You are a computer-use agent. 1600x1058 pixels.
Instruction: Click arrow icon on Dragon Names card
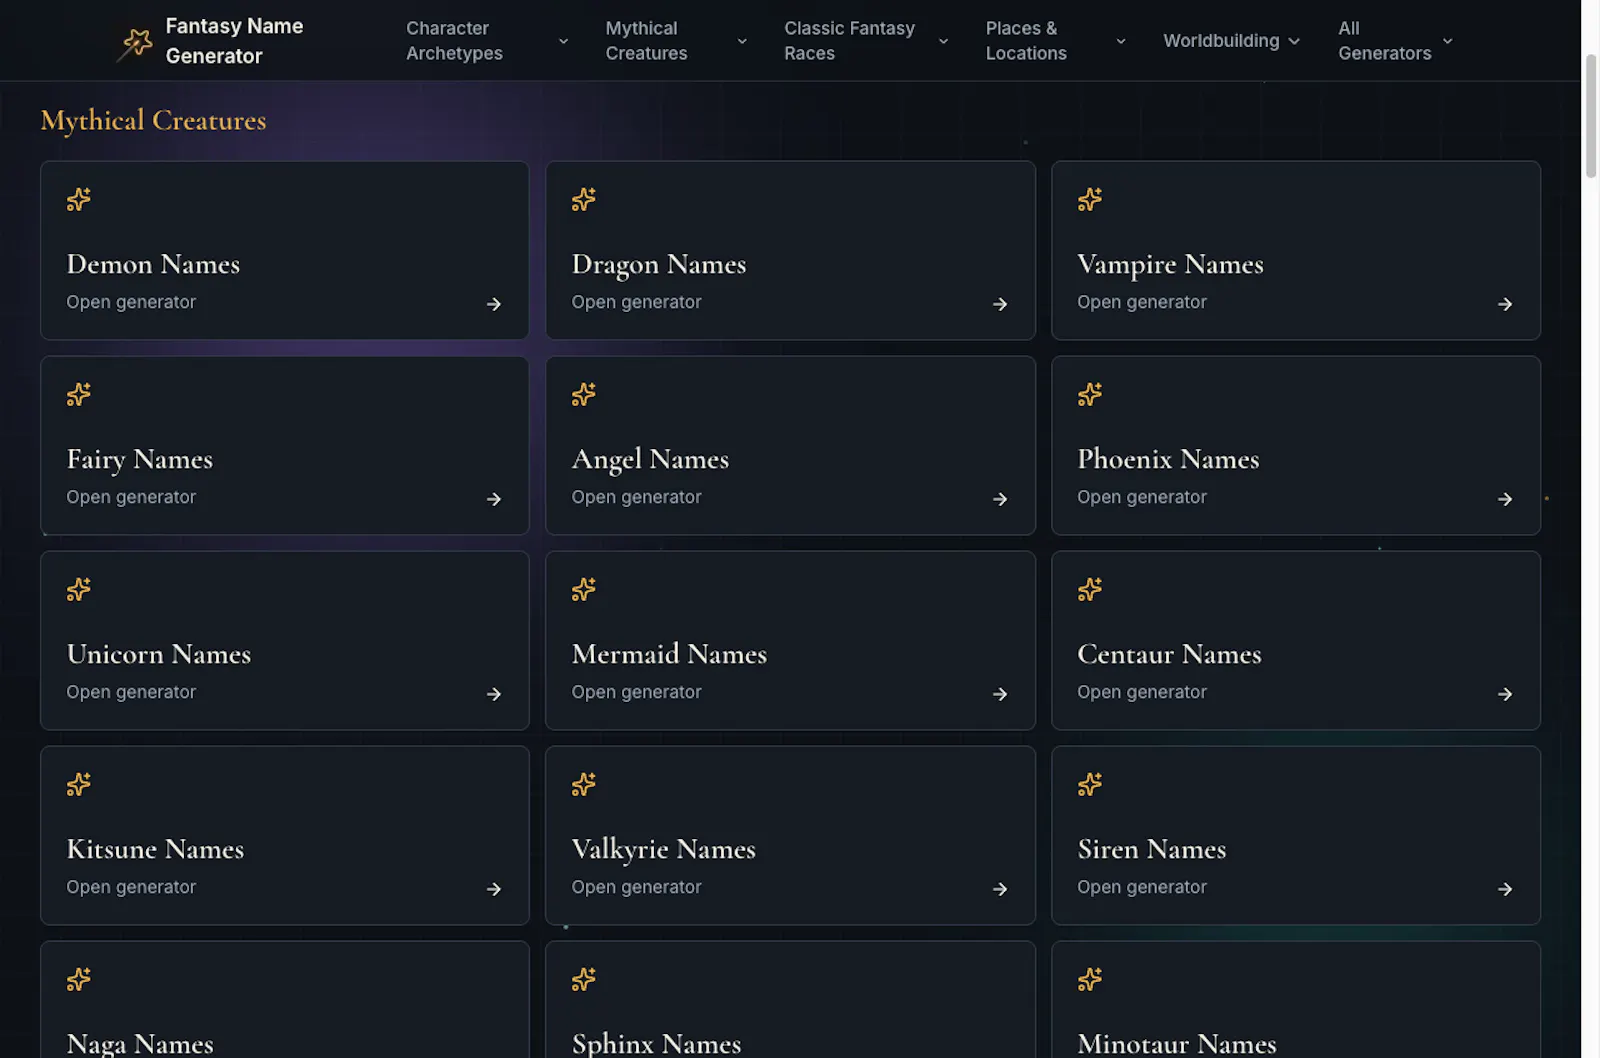[x=1000, y=304]
